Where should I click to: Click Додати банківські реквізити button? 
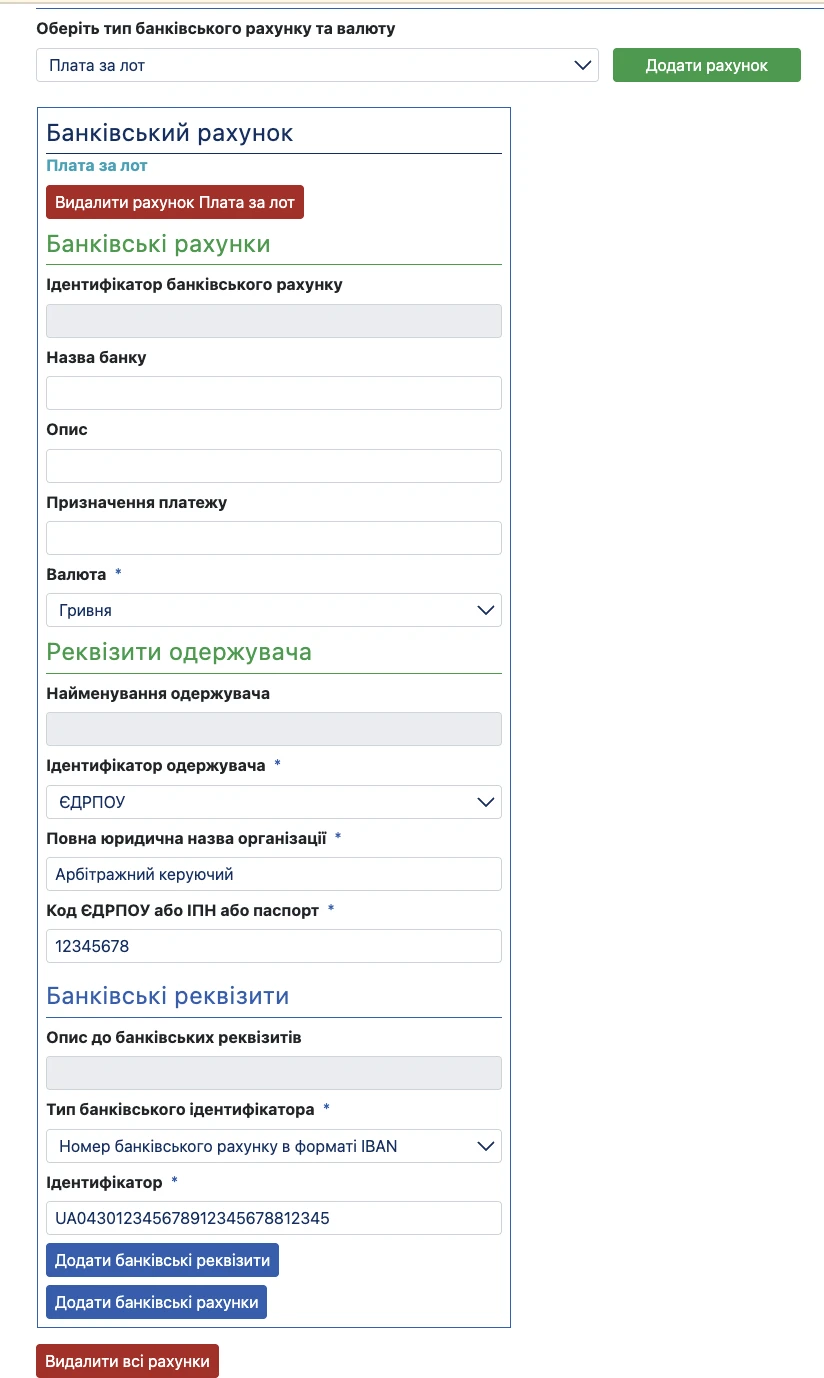(x=162, y=1260)
